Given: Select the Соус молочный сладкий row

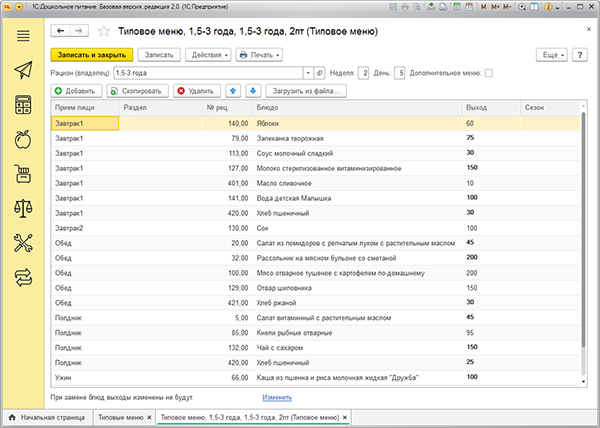Looking at the screenshot, I should pos(316,153).
